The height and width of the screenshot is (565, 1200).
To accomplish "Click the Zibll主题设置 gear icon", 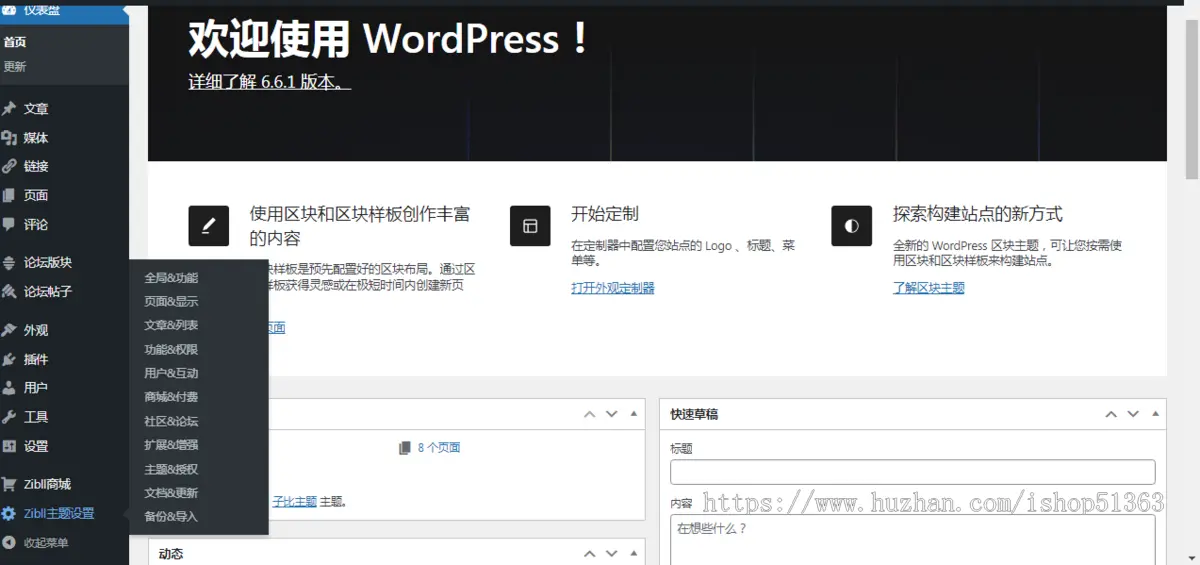I will coord(9,514).
